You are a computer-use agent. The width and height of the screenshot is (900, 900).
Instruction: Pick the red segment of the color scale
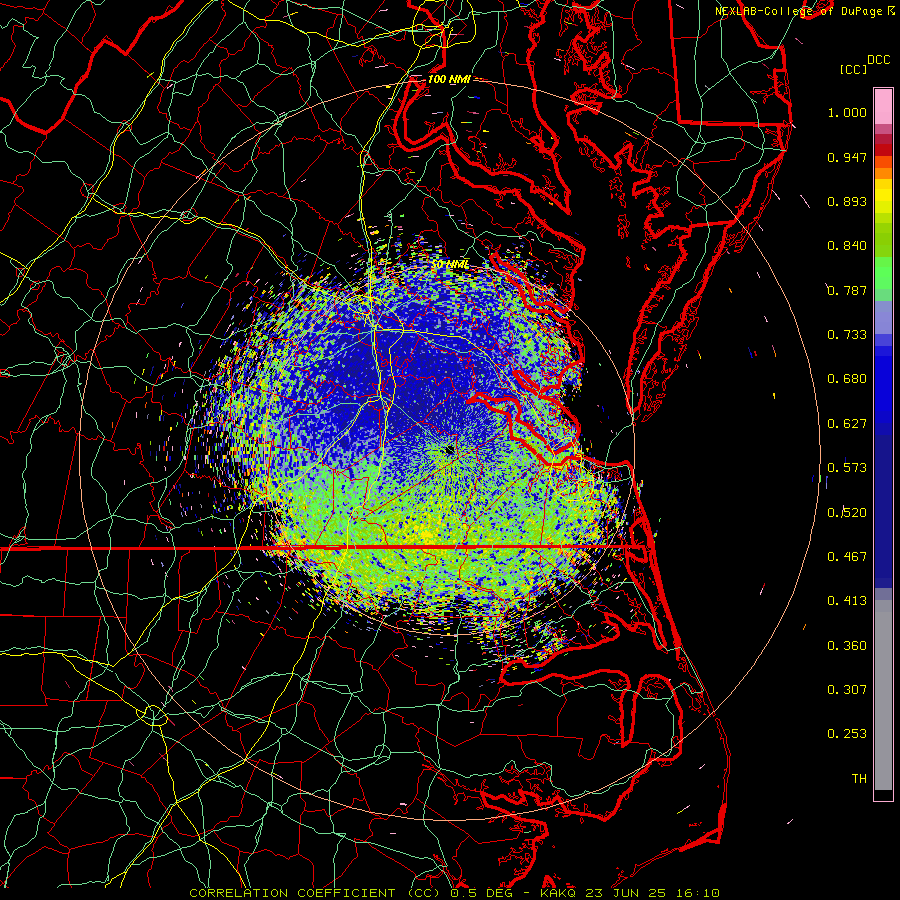(x=883, y=150)
